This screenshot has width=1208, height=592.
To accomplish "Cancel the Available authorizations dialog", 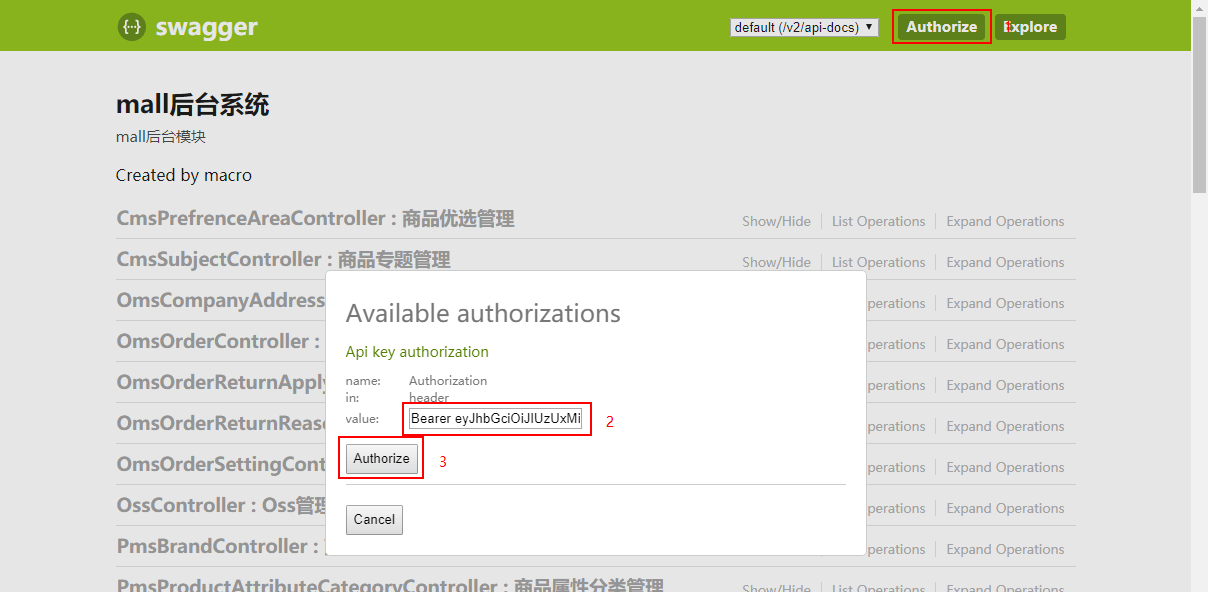I will [374, 519].
